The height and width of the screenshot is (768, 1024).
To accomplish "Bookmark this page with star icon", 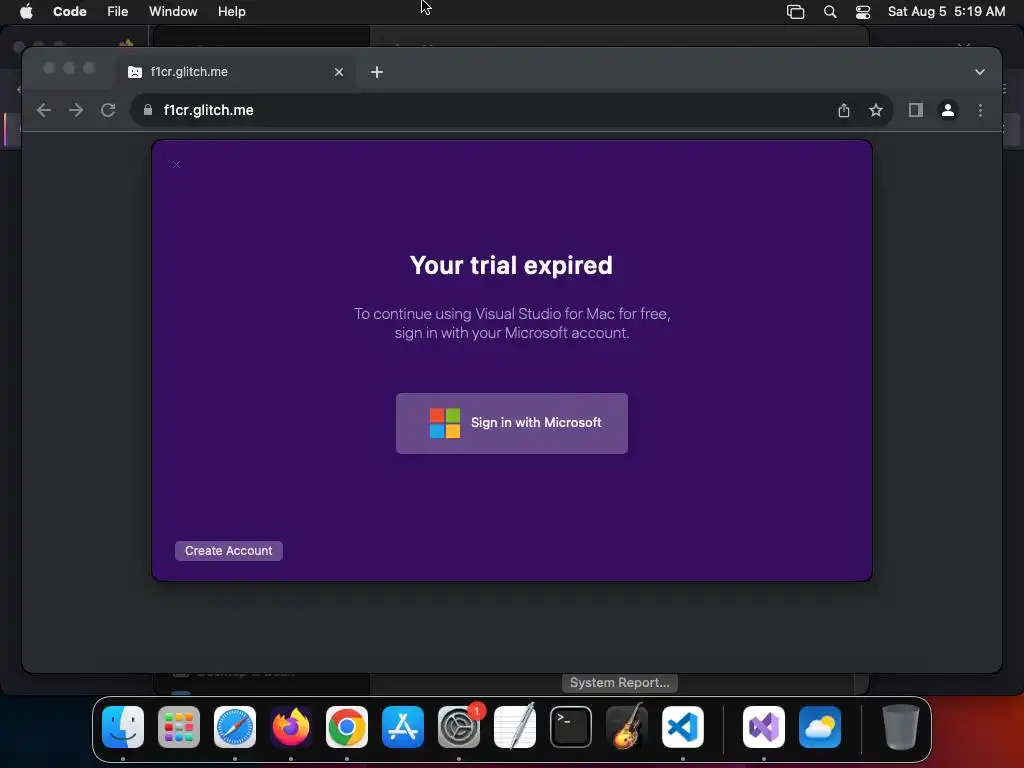I will pos(876,110).
